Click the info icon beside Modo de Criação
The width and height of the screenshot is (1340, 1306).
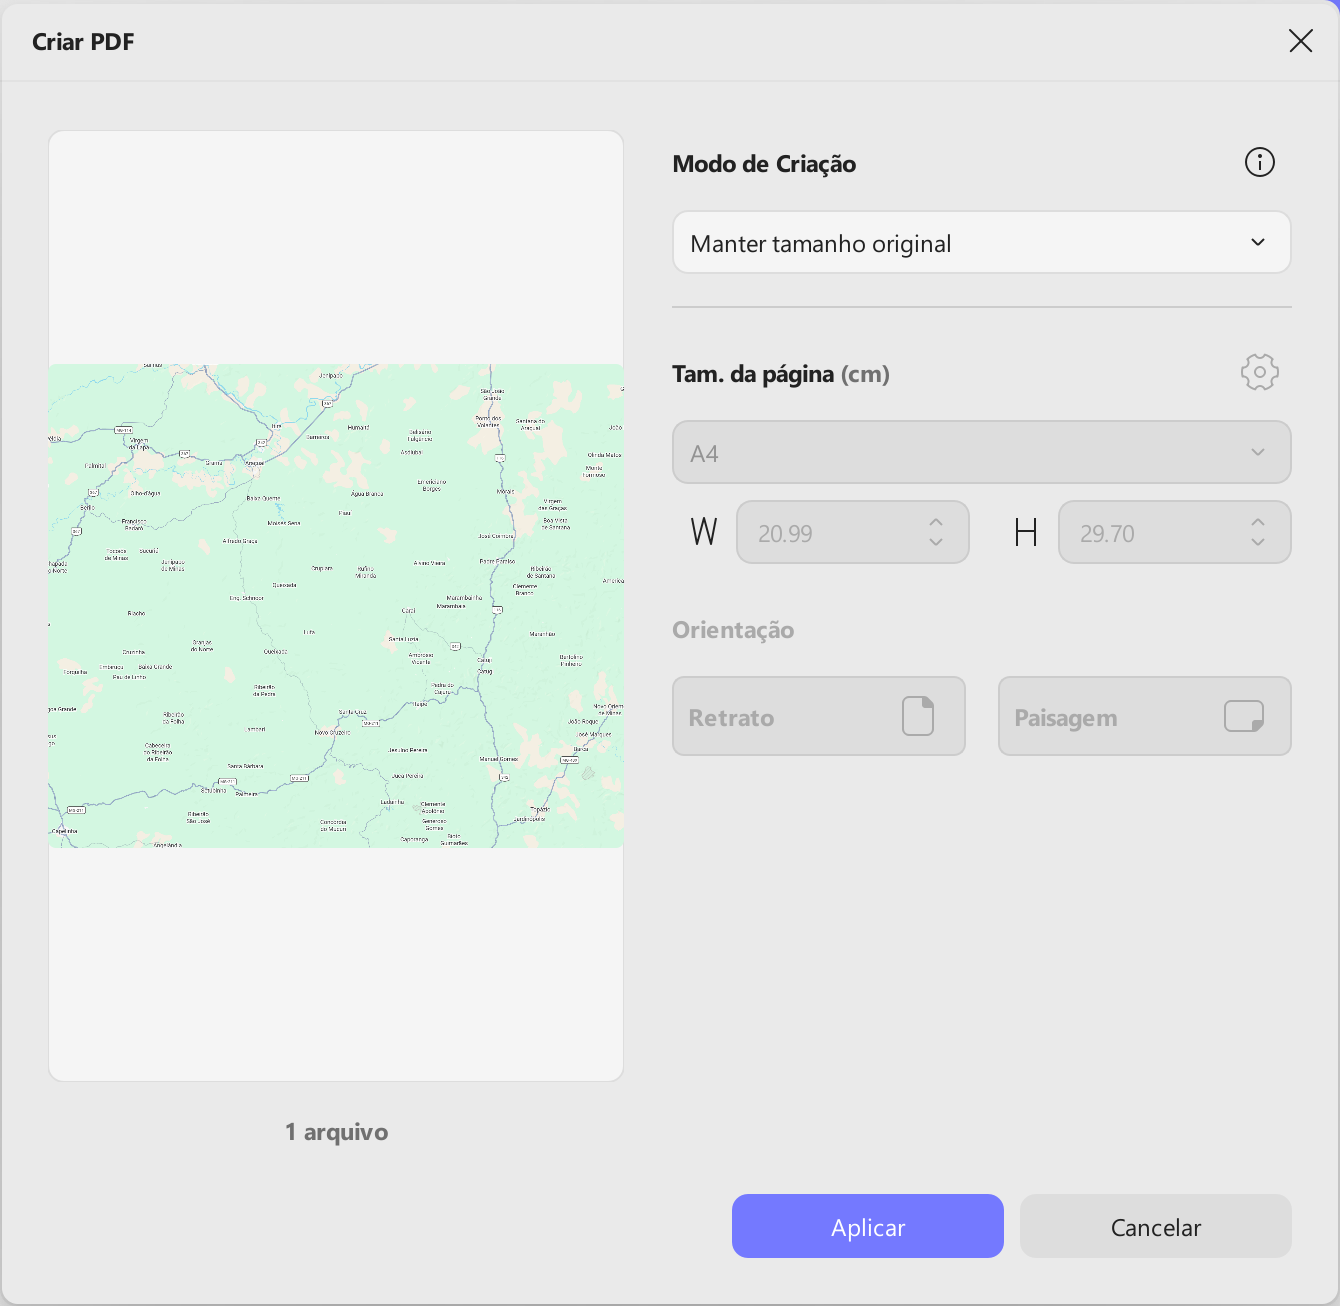coord(1259,162)
